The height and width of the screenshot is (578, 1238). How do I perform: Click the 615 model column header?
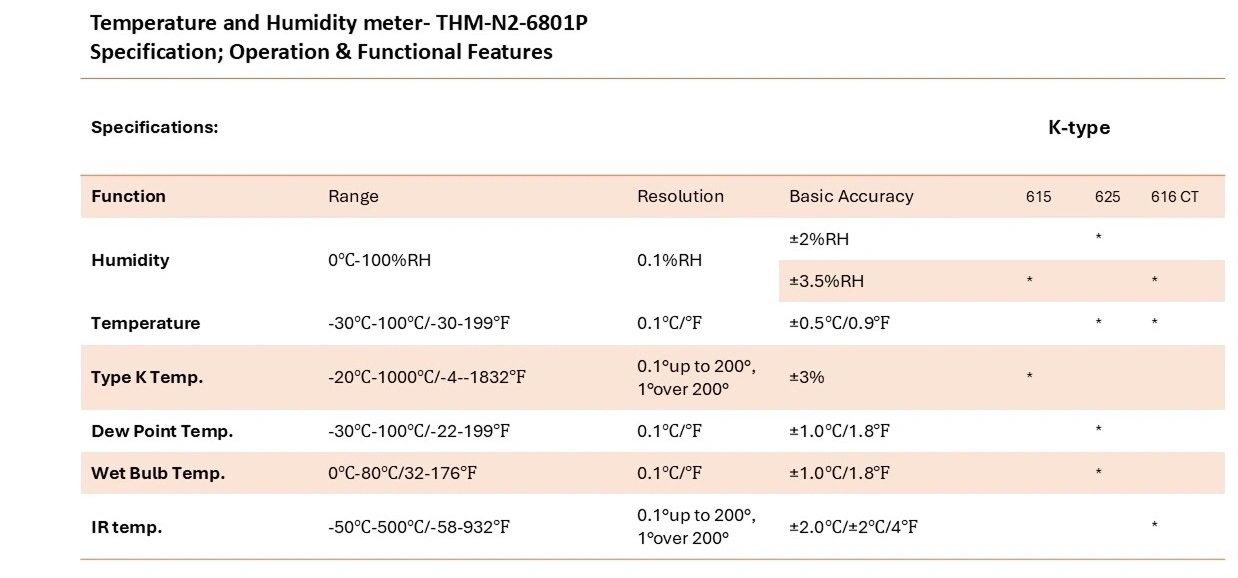(1038, 197)
